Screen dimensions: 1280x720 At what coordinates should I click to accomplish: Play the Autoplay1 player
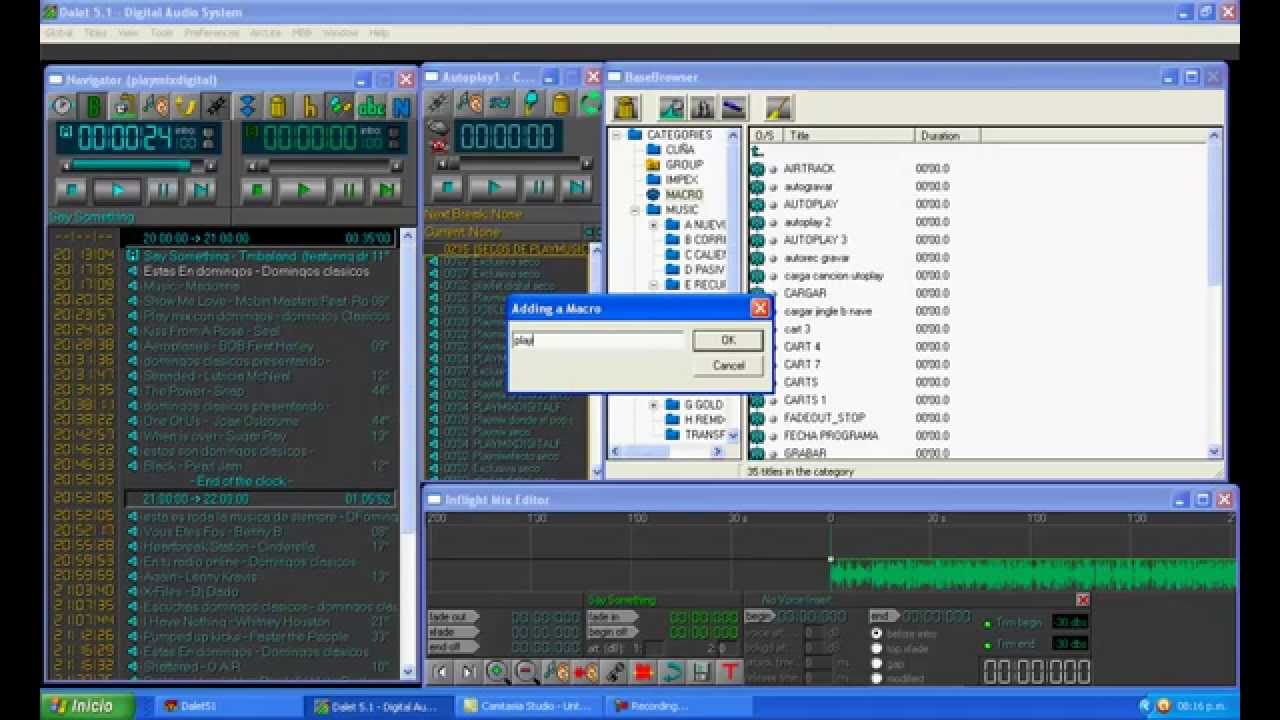click(492, 186)
